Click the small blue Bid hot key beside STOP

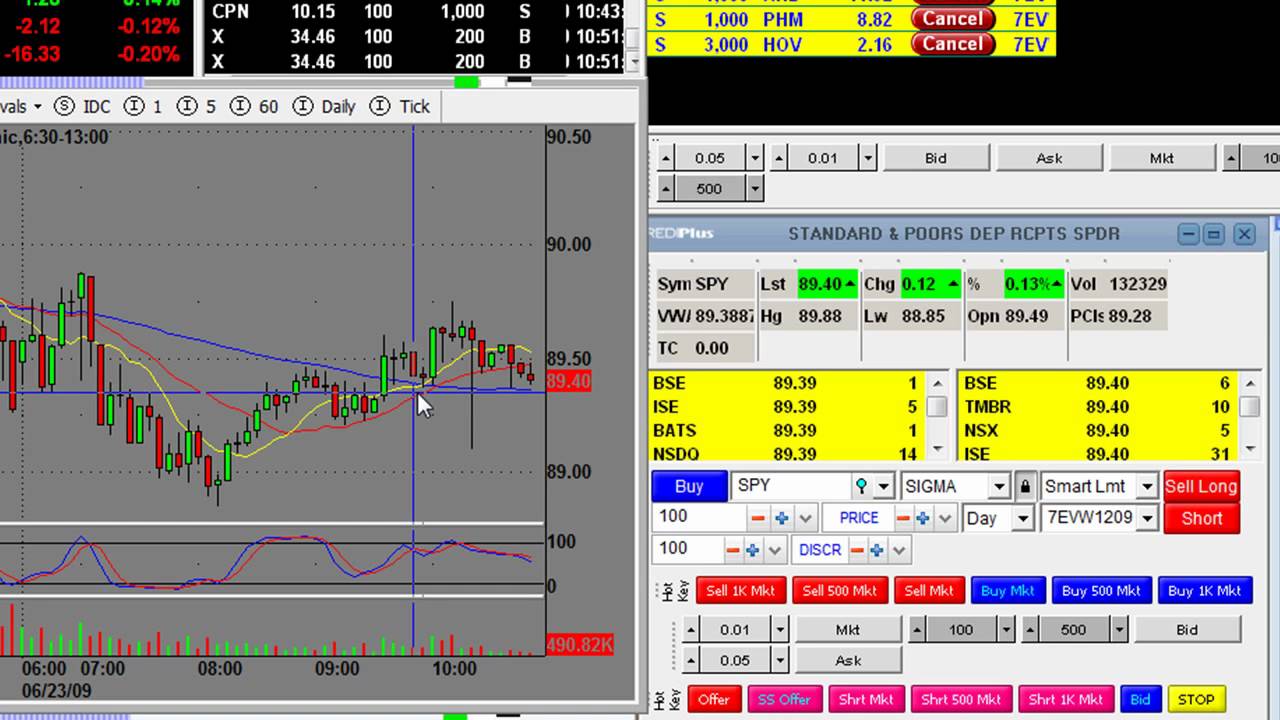pyautogui.click(x=1140, y=699)
